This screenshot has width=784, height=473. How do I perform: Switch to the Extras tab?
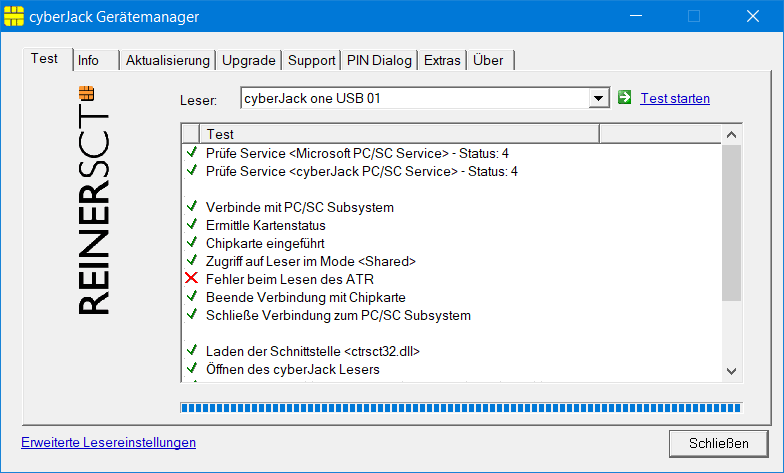pyautogui.click(x=442, y=60)
